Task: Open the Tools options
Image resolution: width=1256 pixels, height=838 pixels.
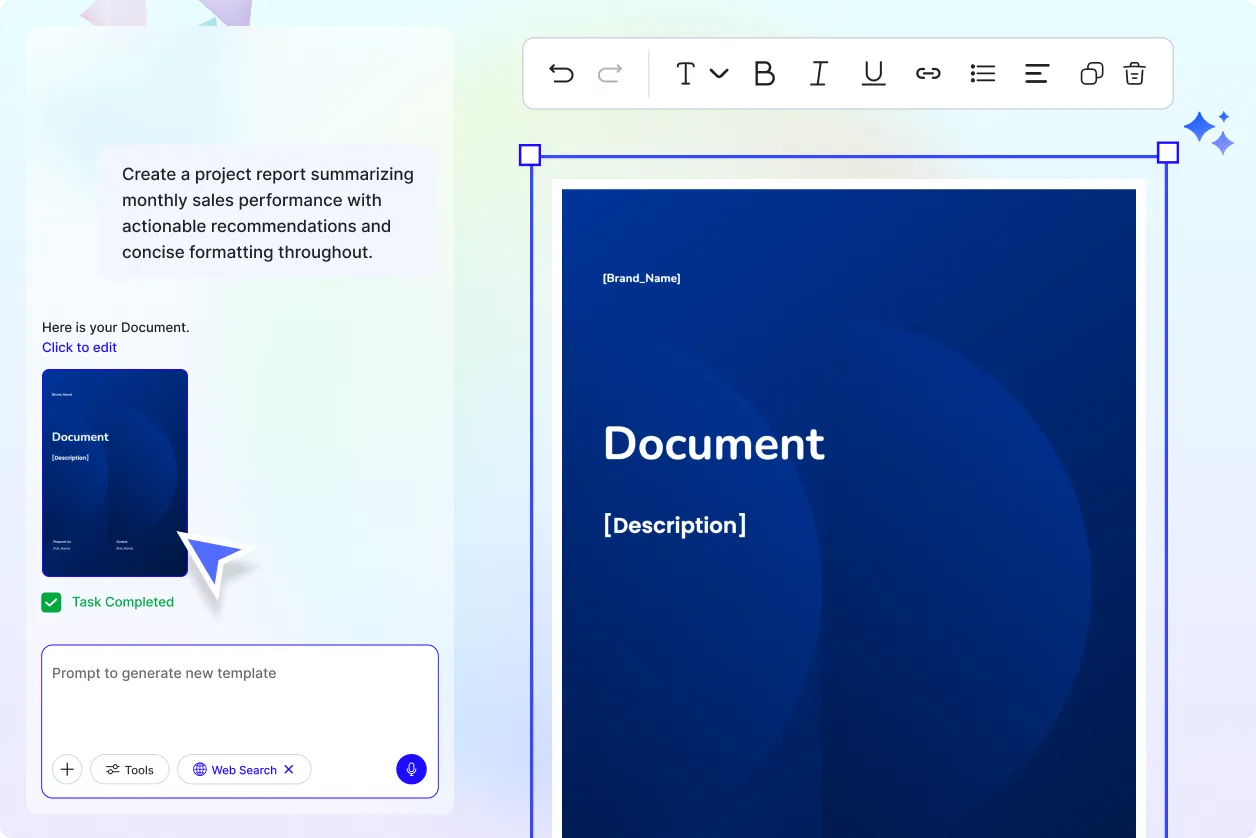Action: pos(130,769)
